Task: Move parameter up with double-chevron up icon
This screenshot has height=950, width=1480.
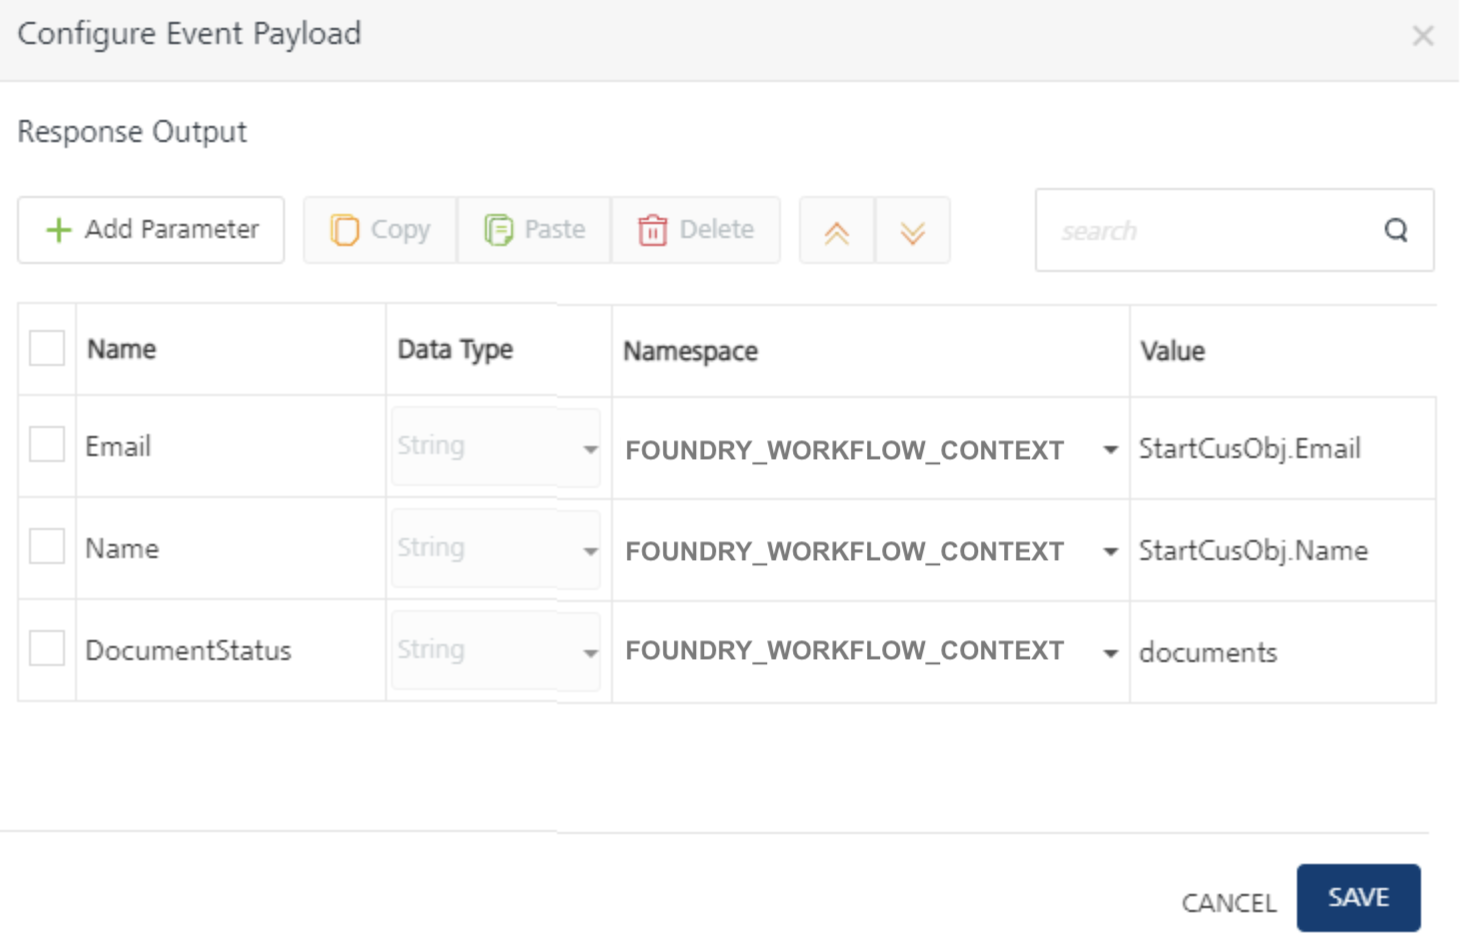Action: coord(837,233)
